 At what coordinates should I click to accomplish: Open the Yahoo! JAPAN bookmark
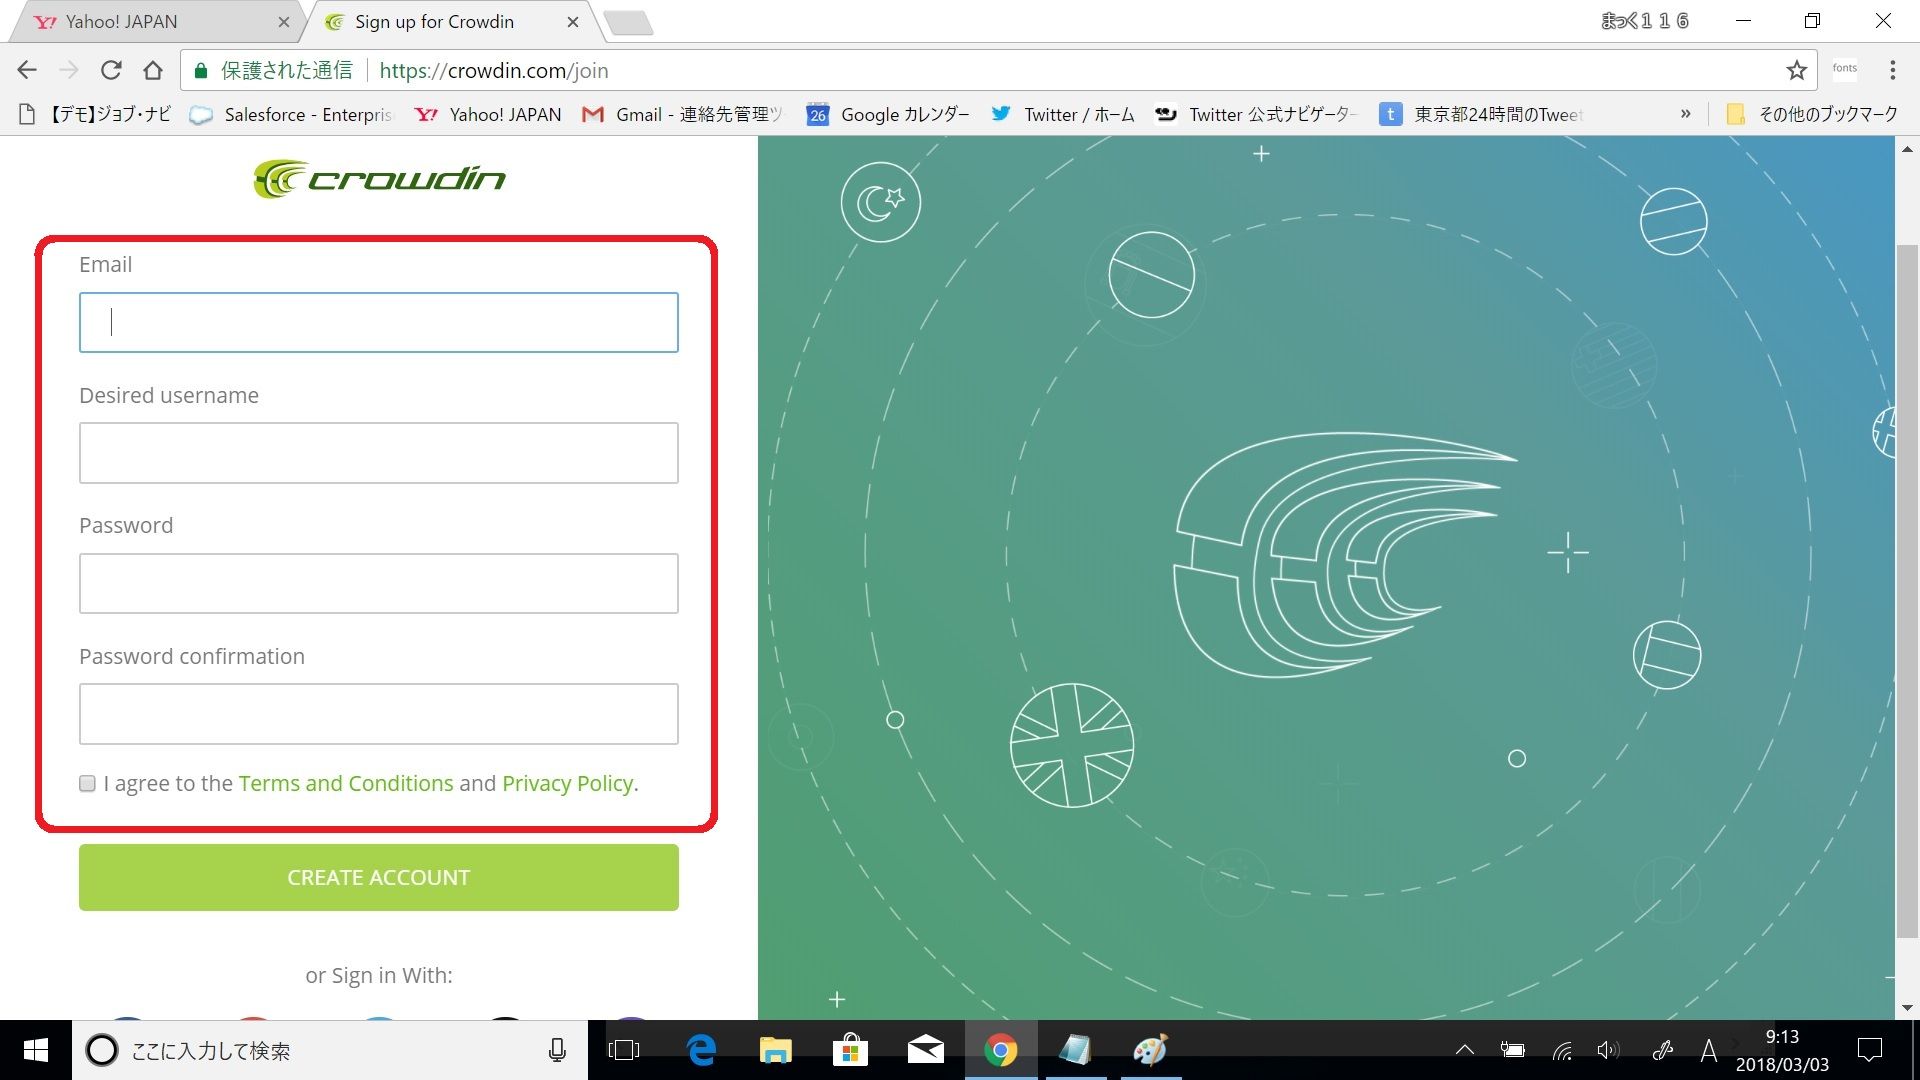(488, 114)
